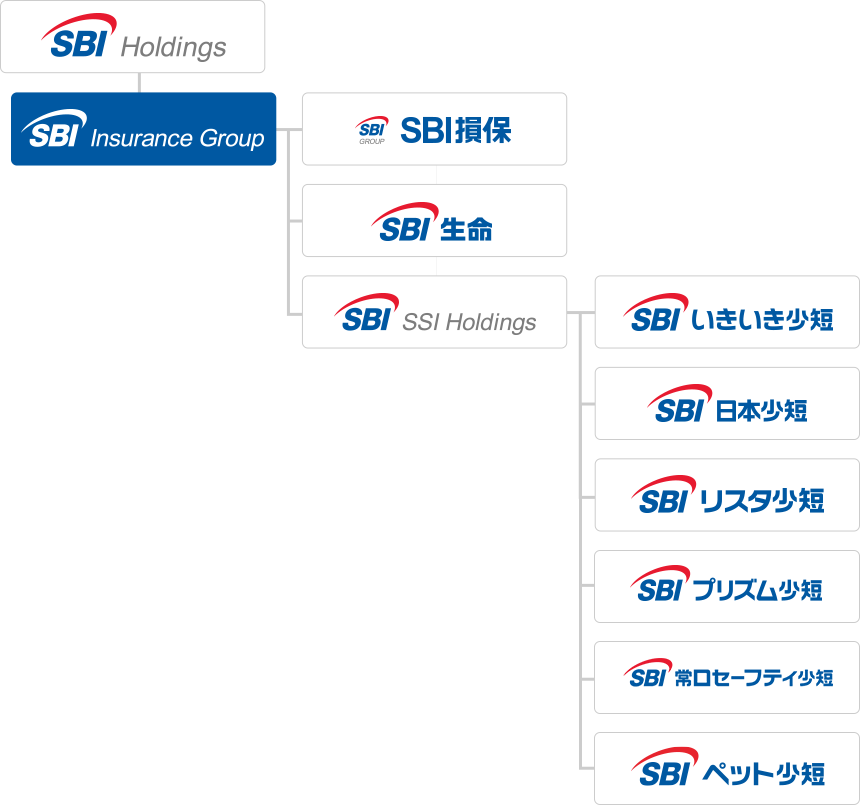Open the SBI Holdings box
This screenshot has width=860, height=806.
133,37
